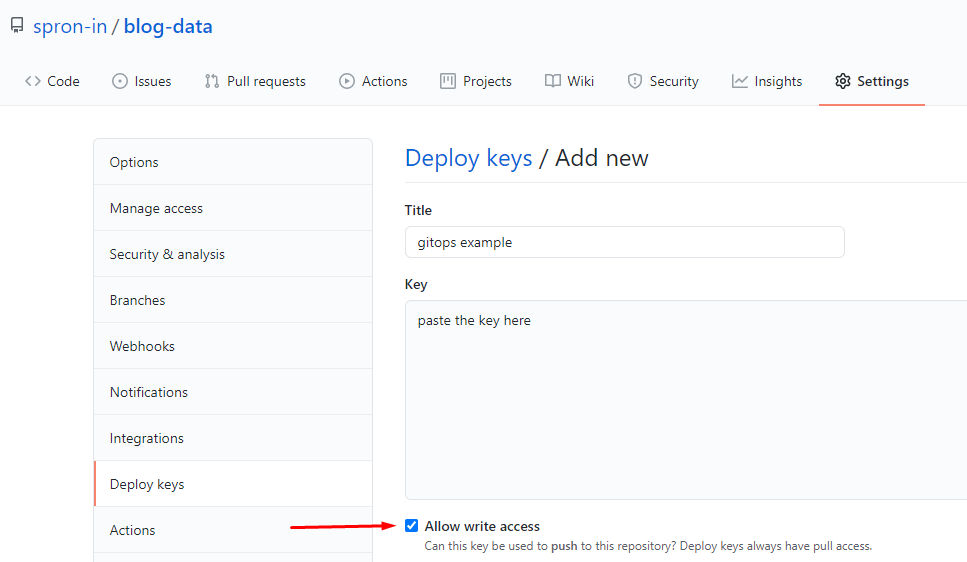The width and height of the screenshot is (967, 562).
Task: Open Webhooks settings in the sidebar
Action: click(x=142, y=346)
